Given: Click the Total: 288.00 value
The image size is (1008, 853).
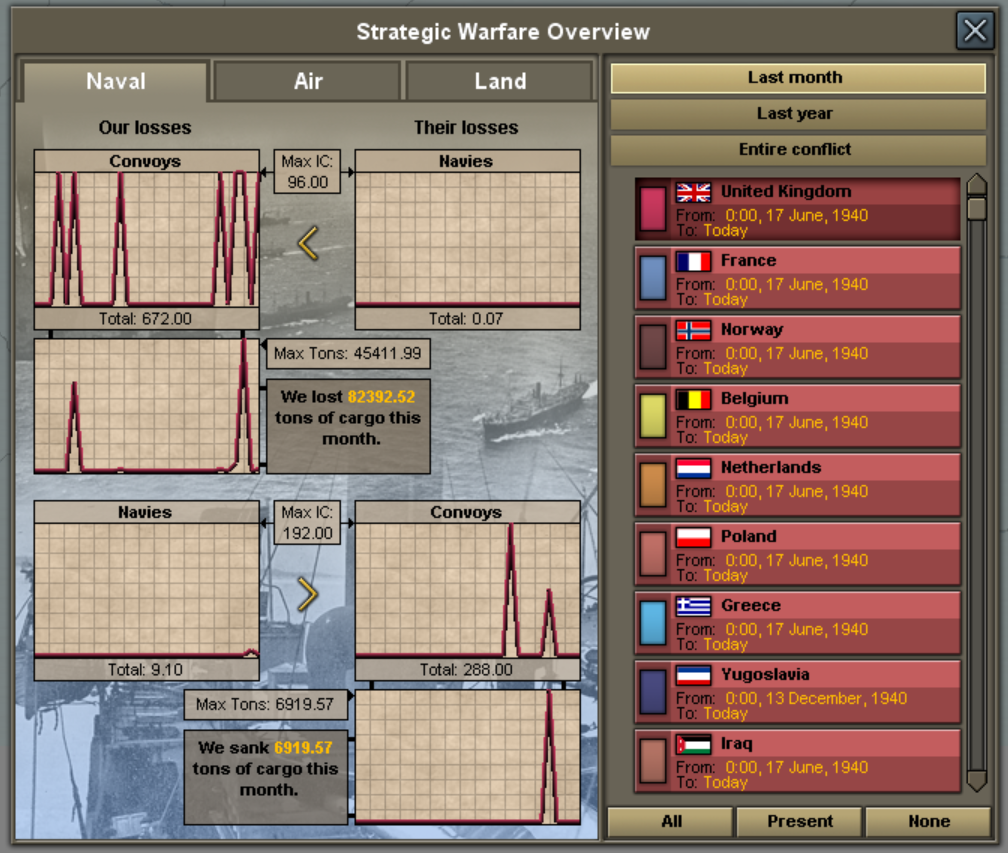Looking at the screenshot, I should click(x=466, y=670).
